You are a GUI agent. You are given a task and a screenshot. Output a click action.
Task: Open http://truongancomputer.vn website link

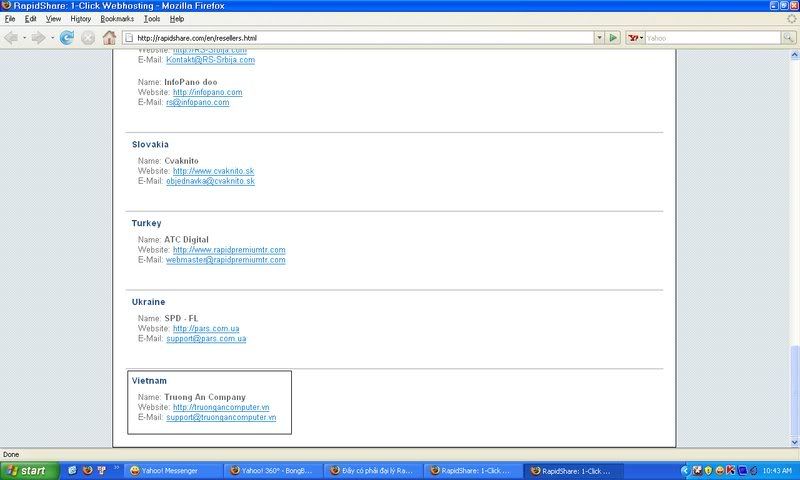coord(221,407)
